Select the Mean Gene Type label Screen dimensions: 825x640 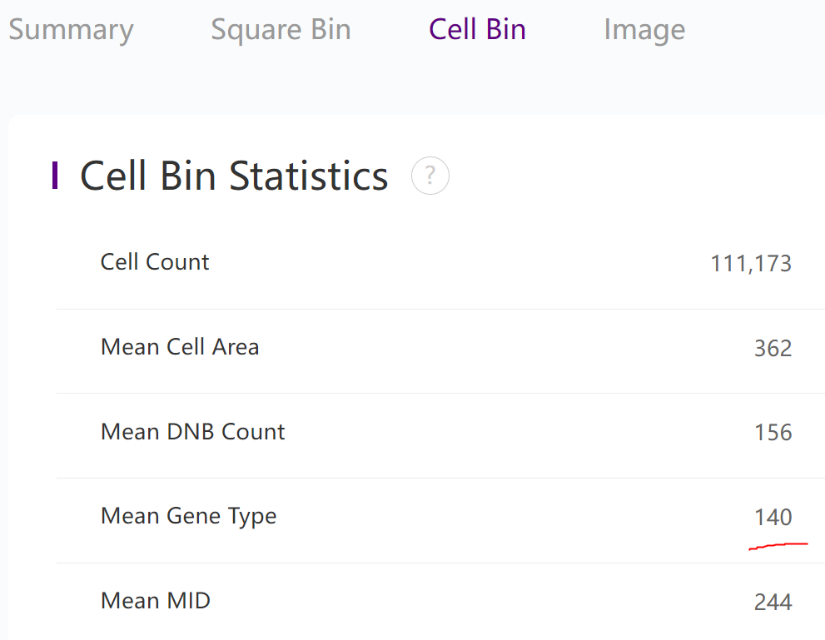point(189,516)
